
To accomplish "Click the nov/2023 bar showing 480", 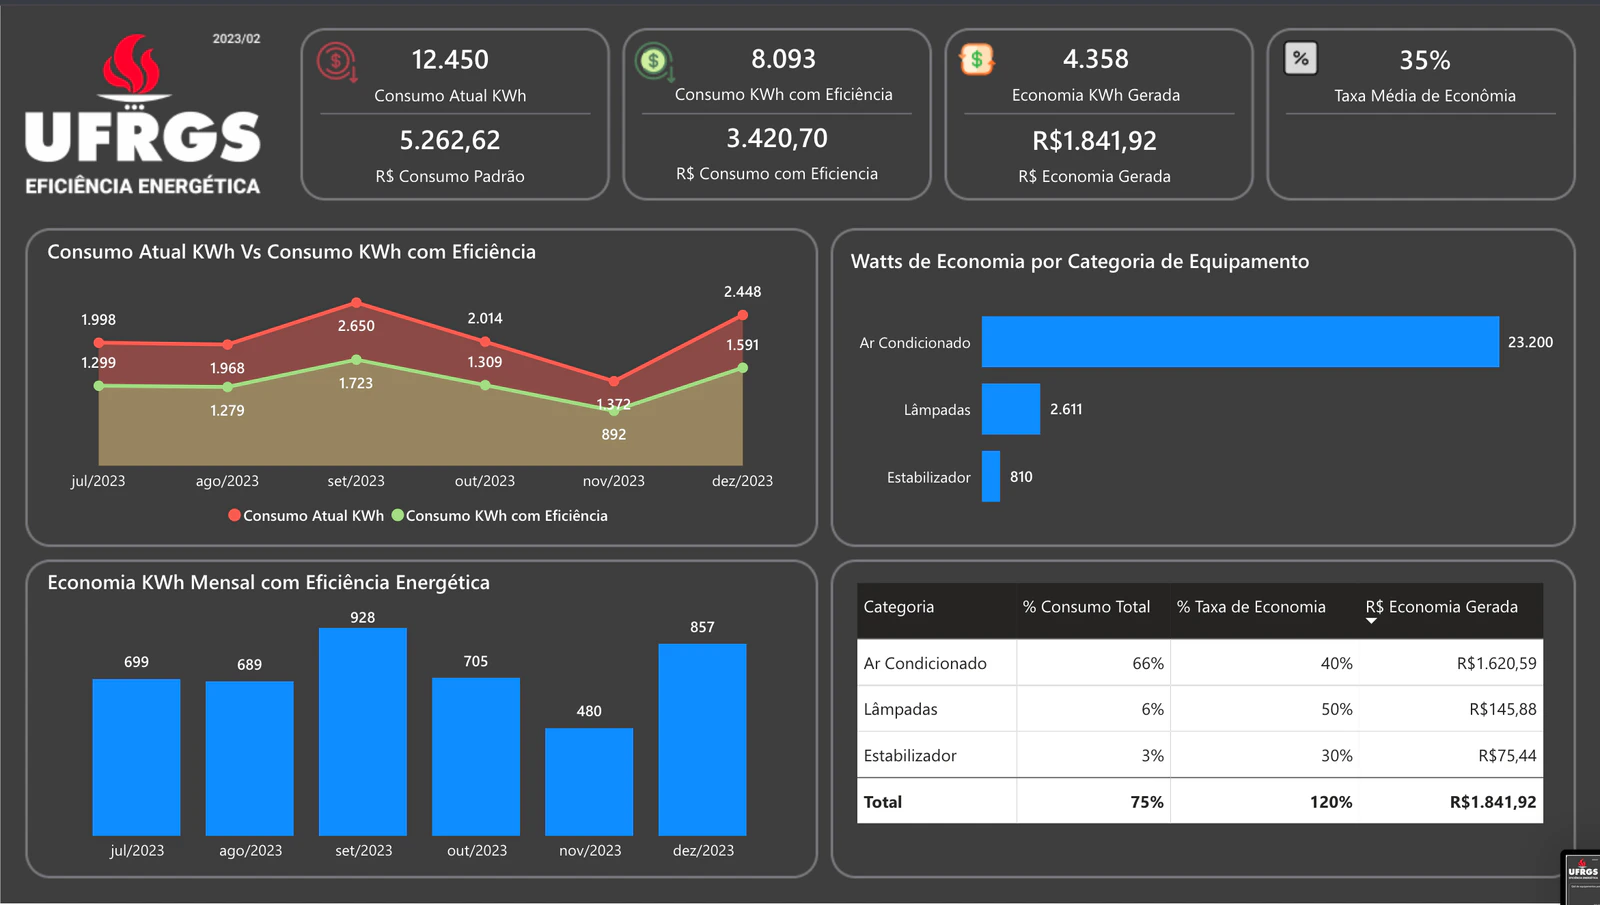I will click(589, 781).
